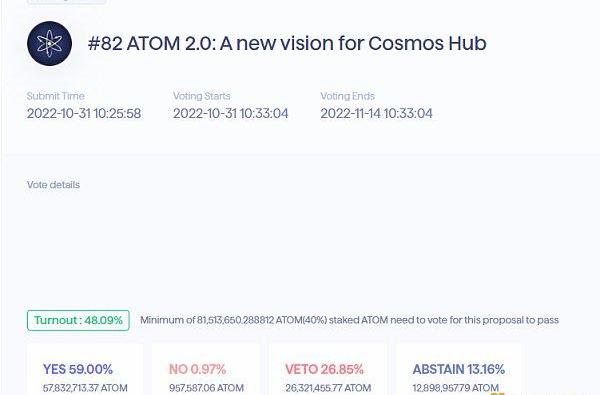Click the submit time 2022-10-31 10:25:58 value
Image resolution: width=600 pixels, height=395 pixels.
tap(84, 114)
